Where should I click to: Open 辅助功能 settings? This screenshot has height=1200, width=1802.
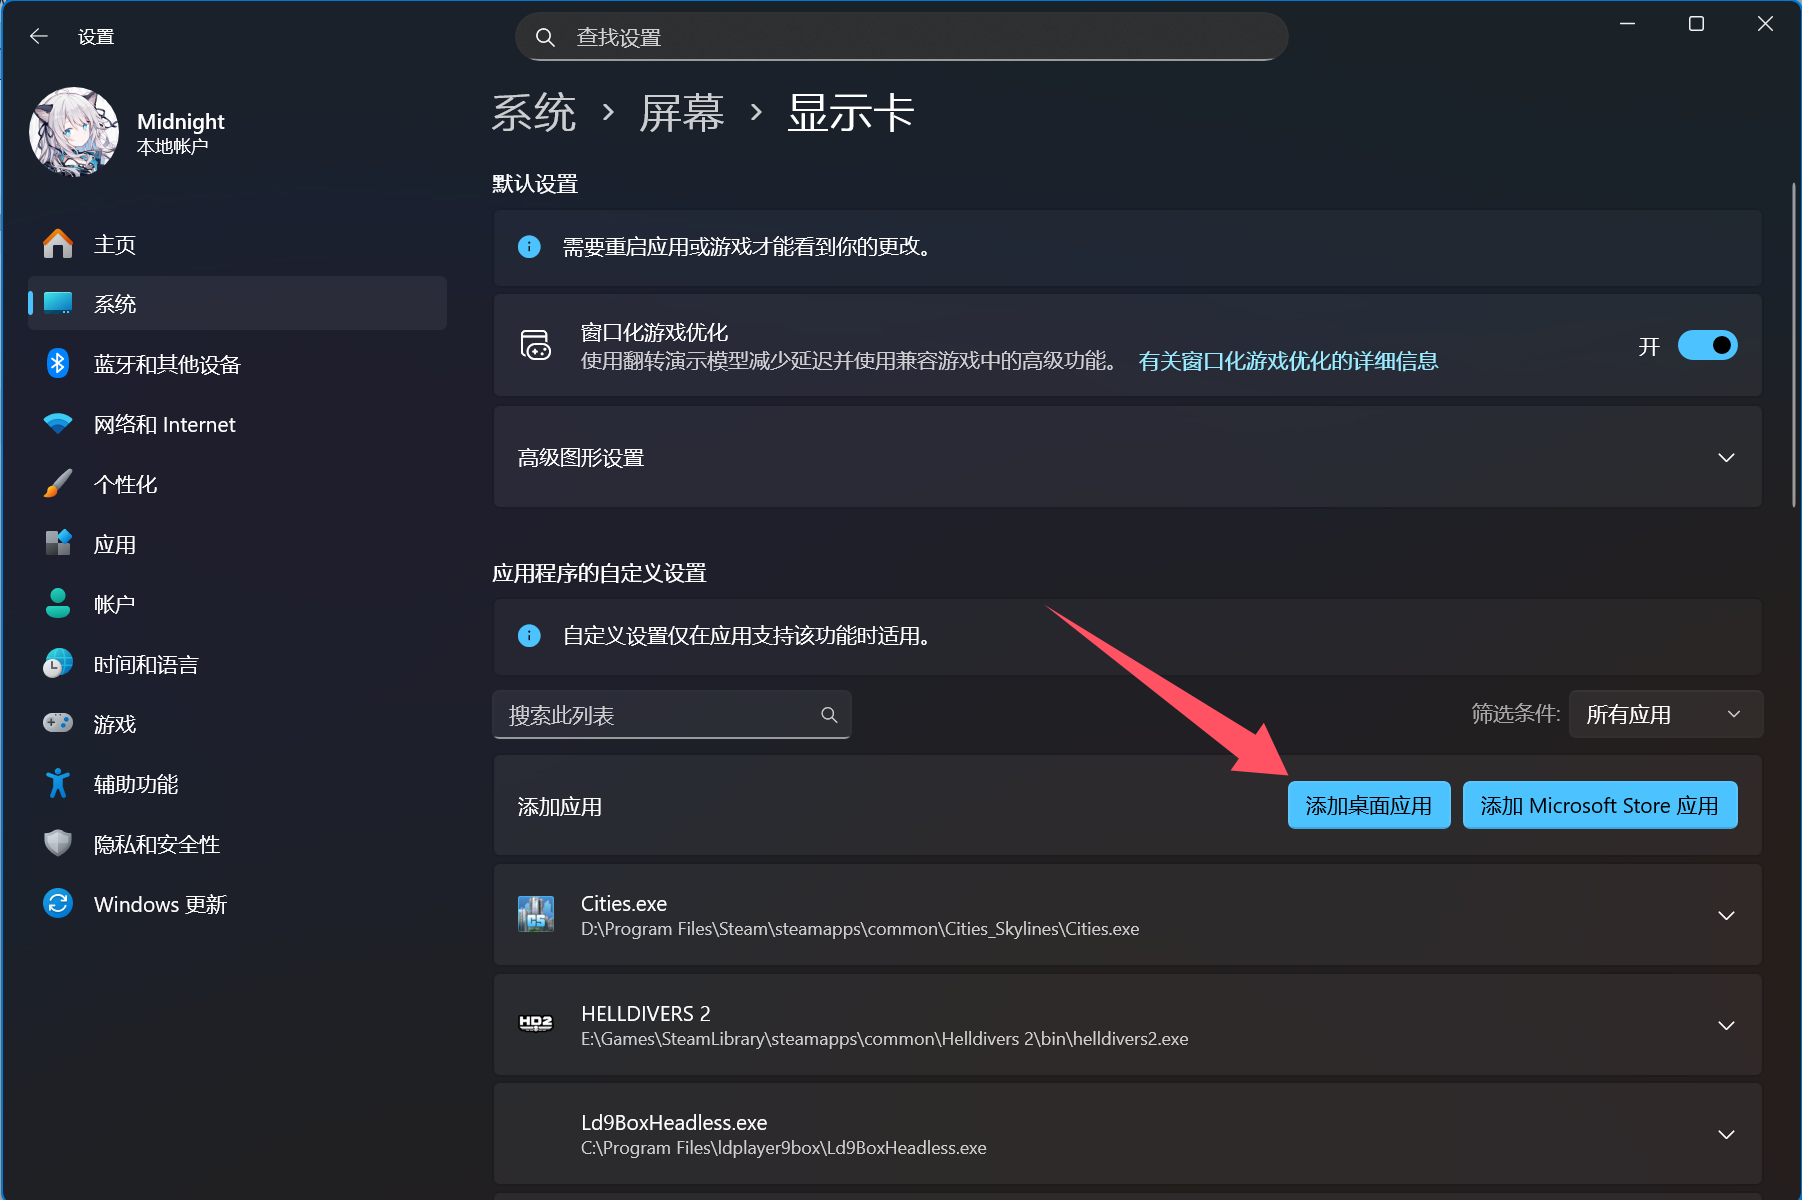pos(136,783)
